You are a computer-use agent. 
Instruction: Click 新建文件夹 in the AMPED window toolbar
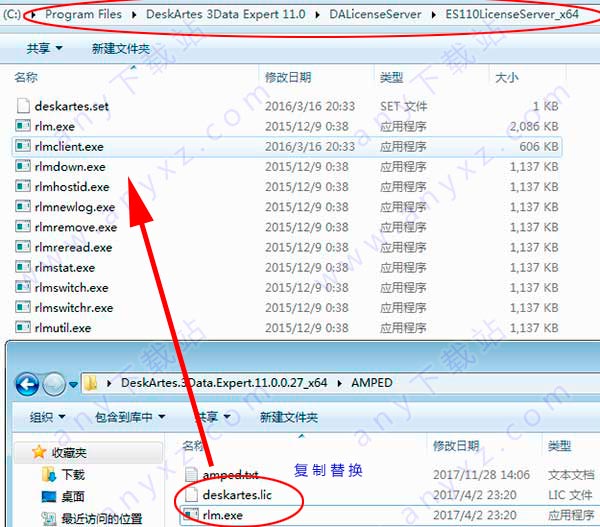point(289,417)
